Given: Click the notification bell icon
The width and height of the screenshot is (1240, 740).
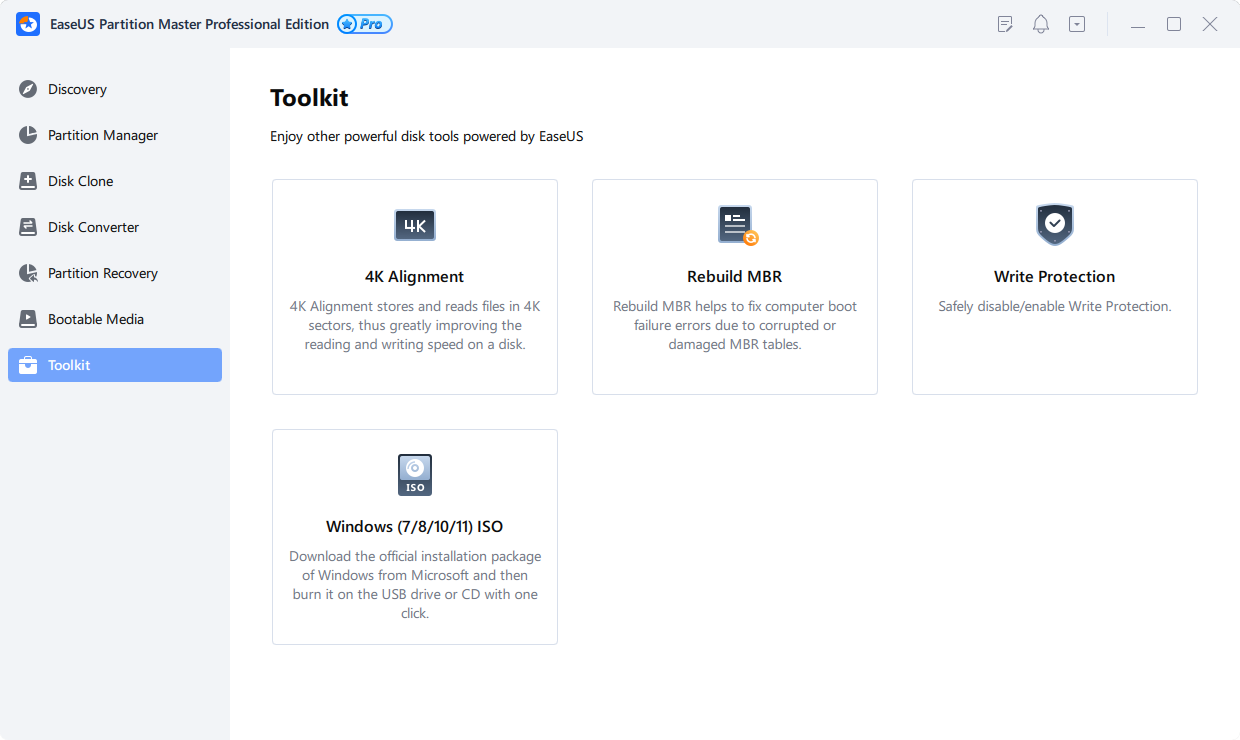Looking at the screenshot, I should (x=1040, y=23).
